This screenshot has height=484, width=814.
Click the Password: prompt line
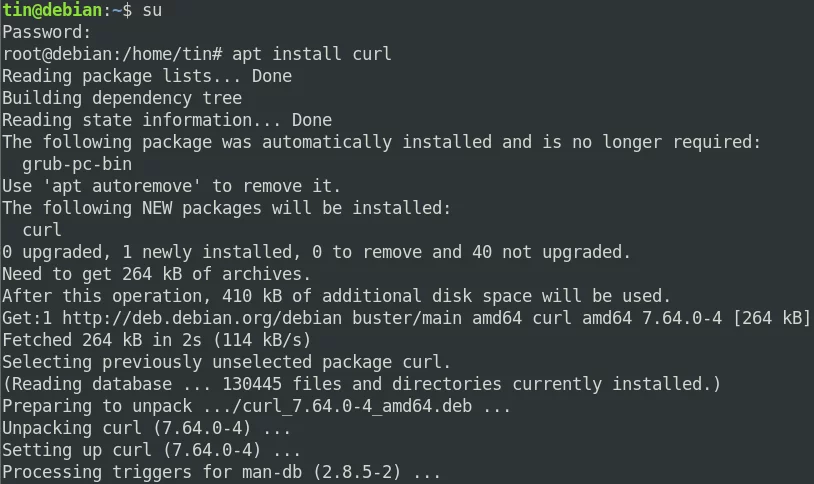pyautogui.click(x=47, y=32)
